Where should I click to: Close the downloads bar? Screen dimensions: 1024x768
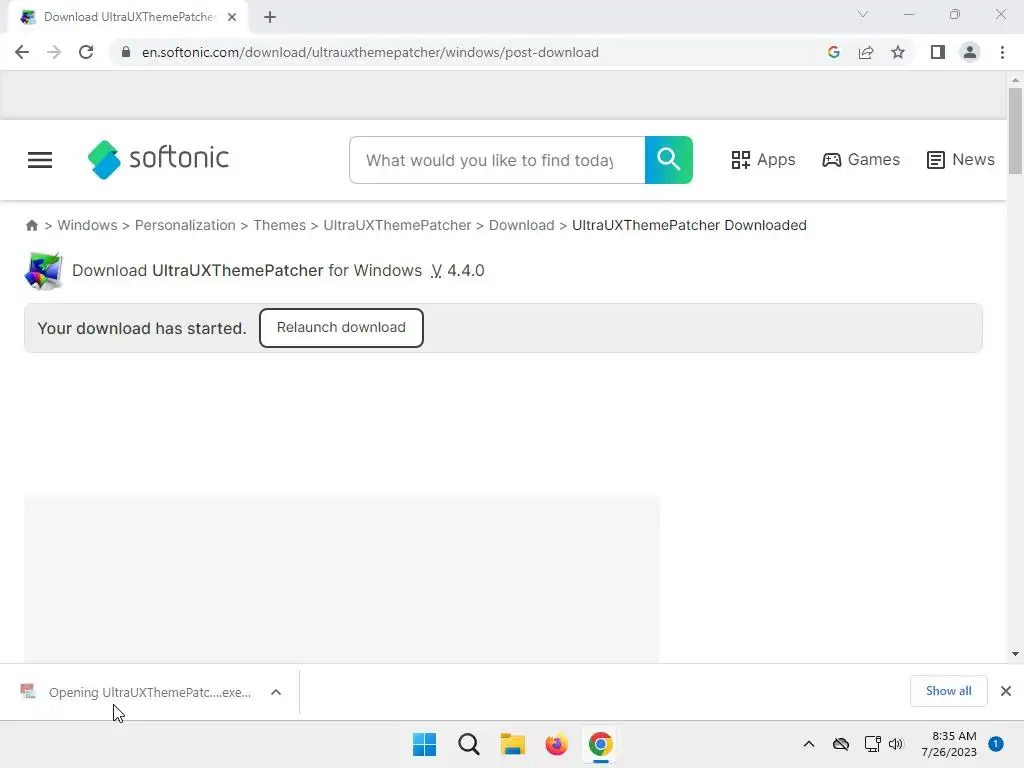tap(1006, 691)
